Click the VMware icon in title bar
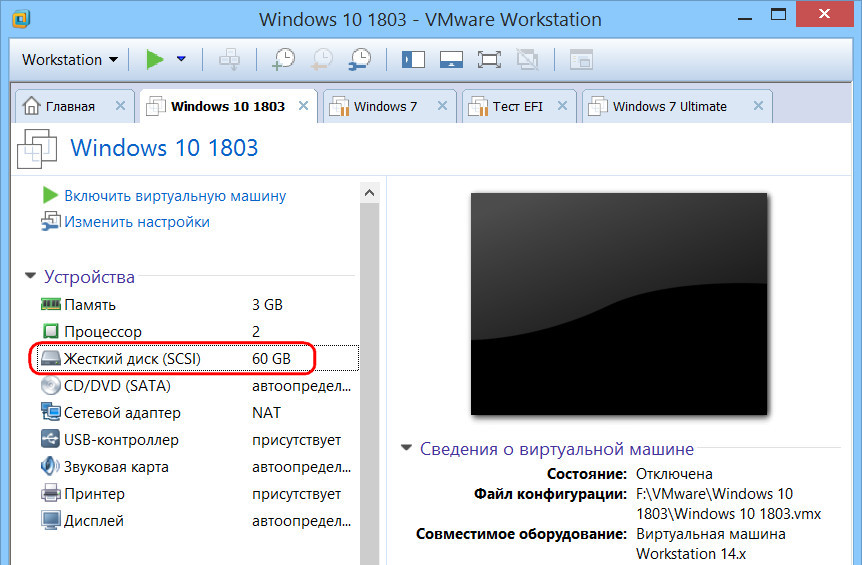862x565 pixels. 21,19
